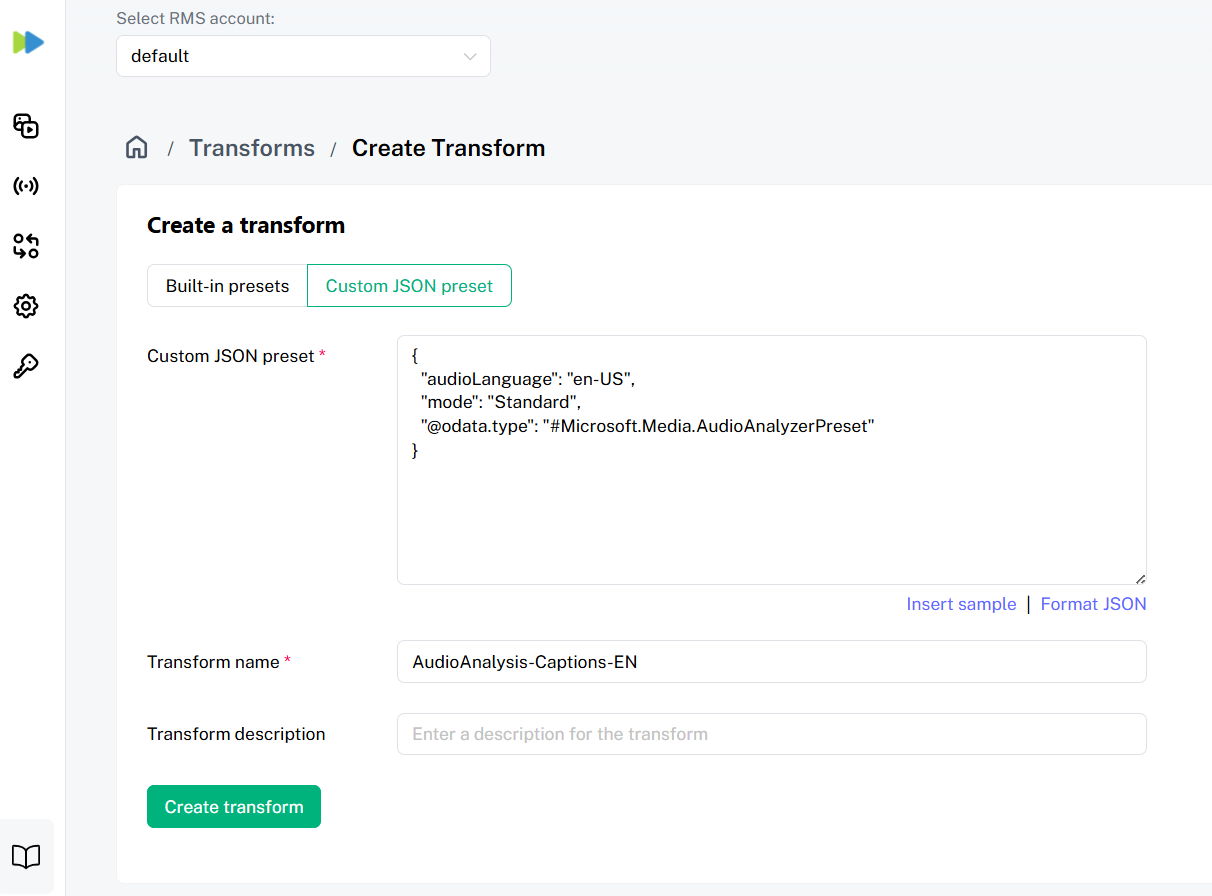Open the settings gear in the sidebar
Image resolution: width=1212 pixels, height=896 pixels.
(26, 306)
